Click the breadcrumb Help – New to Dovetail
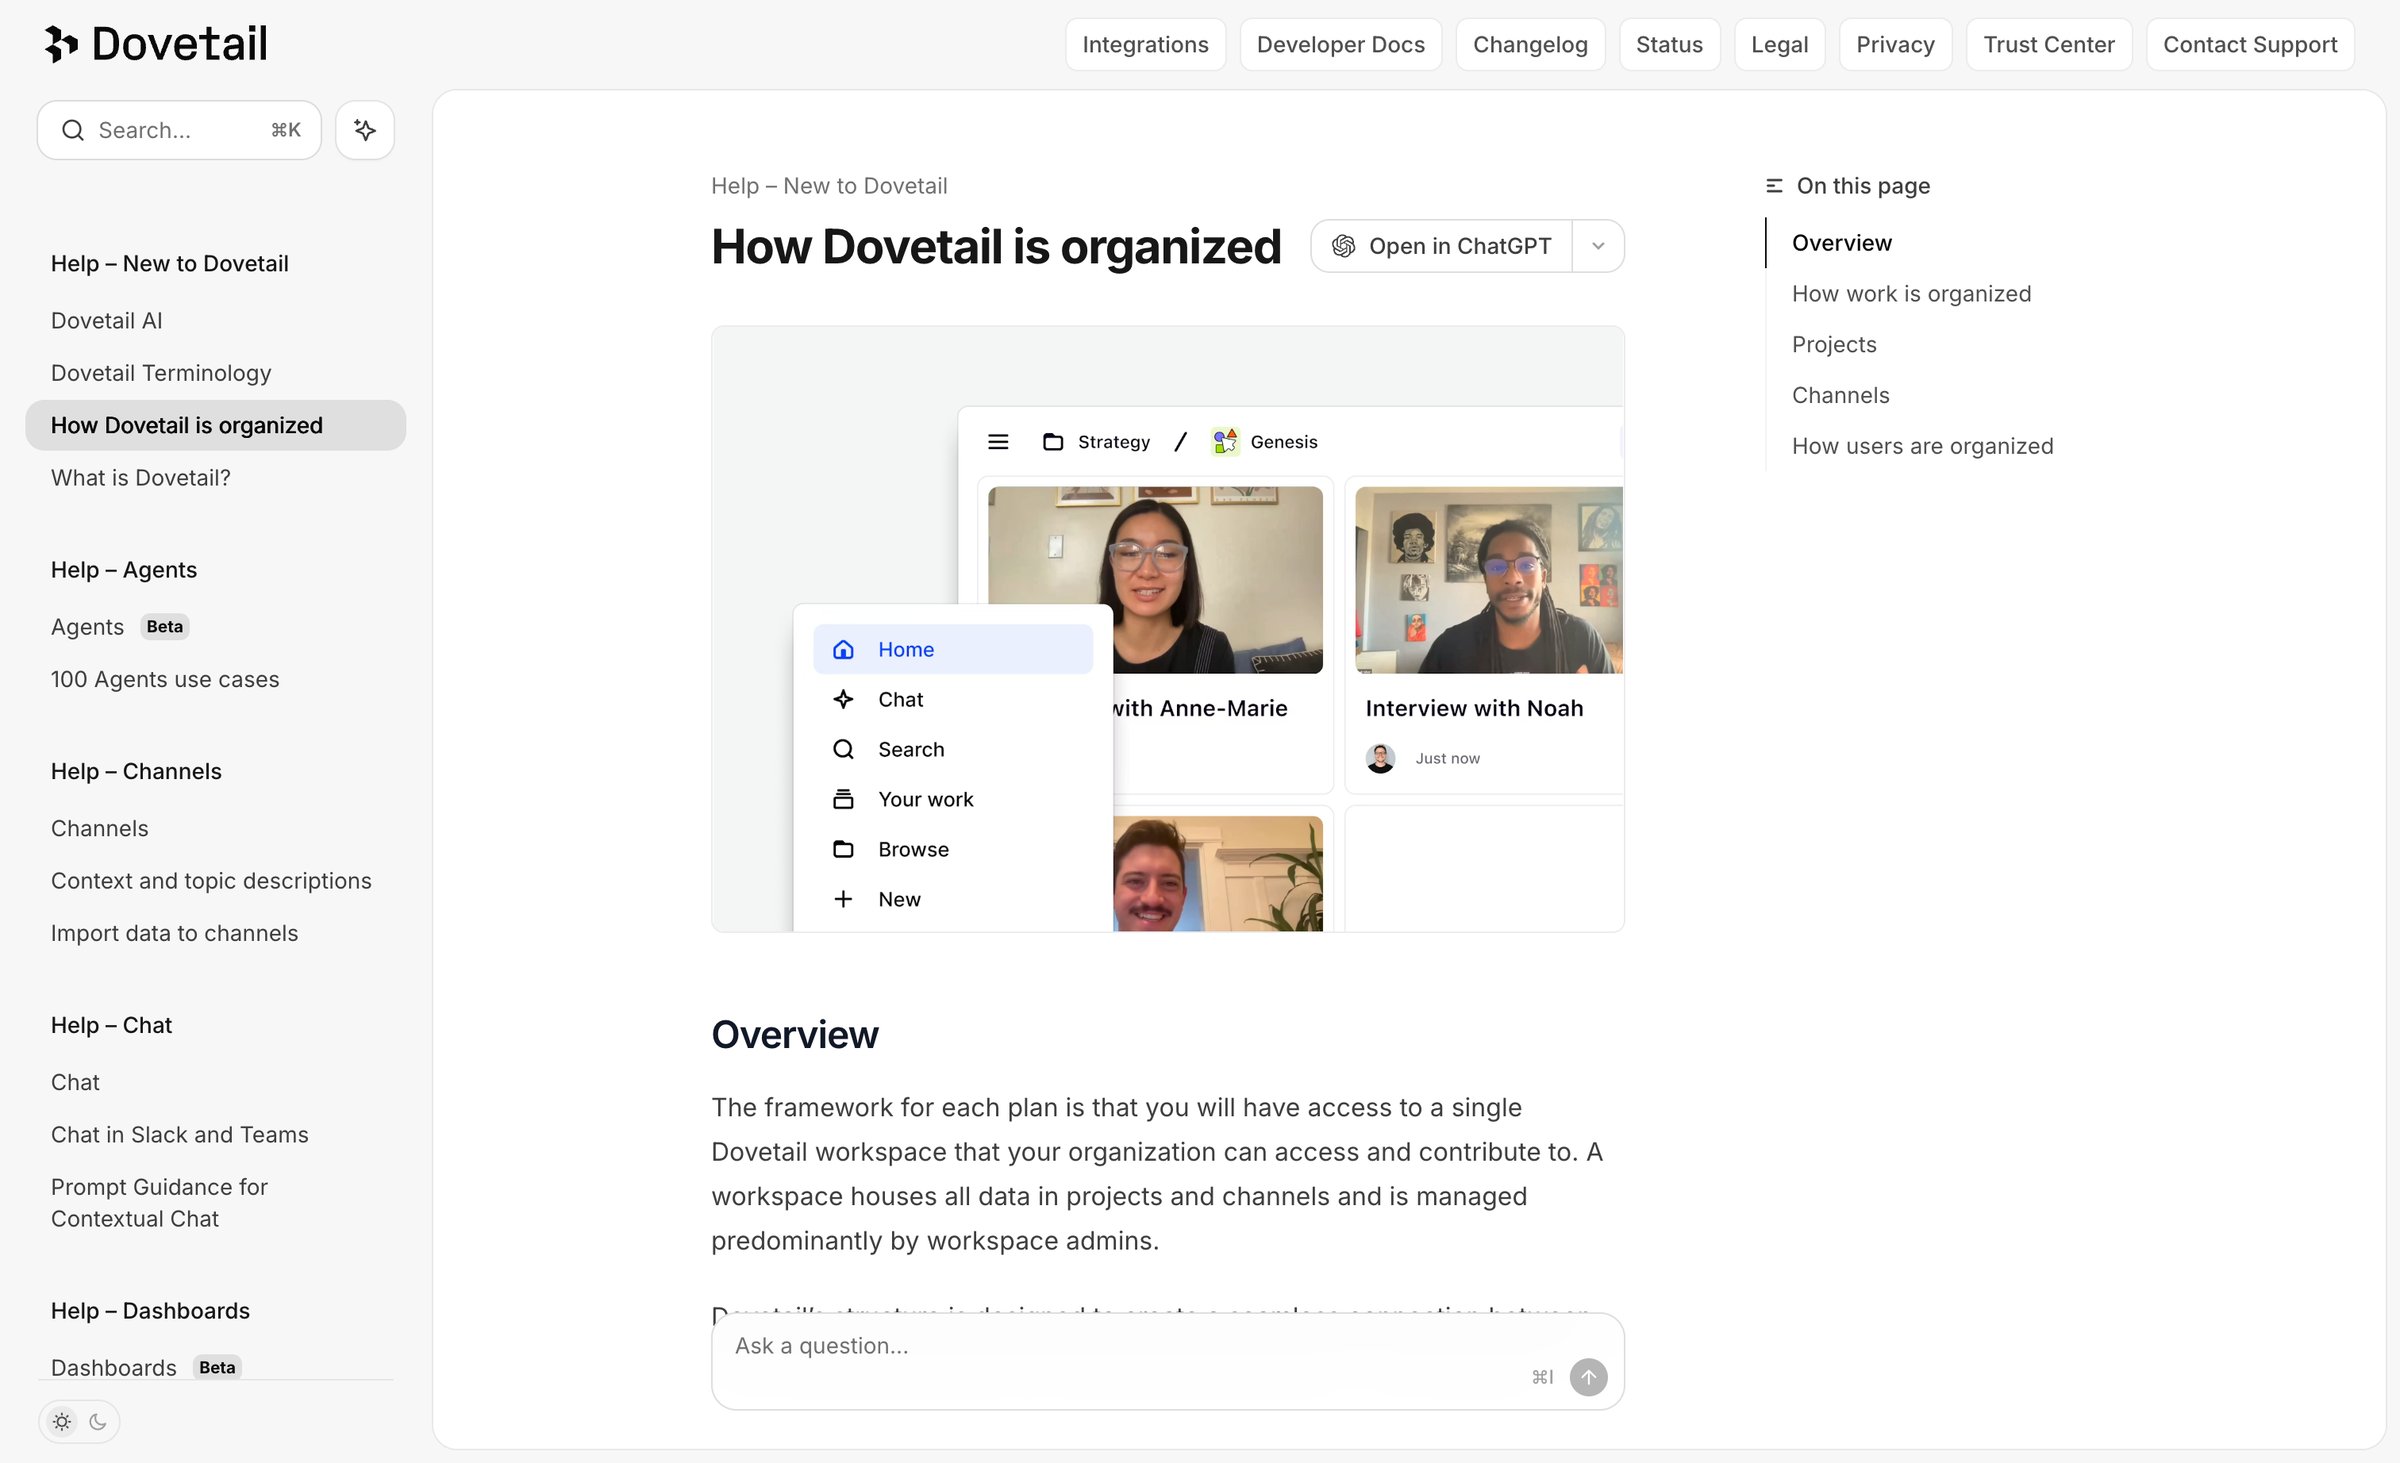Image resolution: width=2400 pixels, height=1463 pixels. (x=829, y=186)
